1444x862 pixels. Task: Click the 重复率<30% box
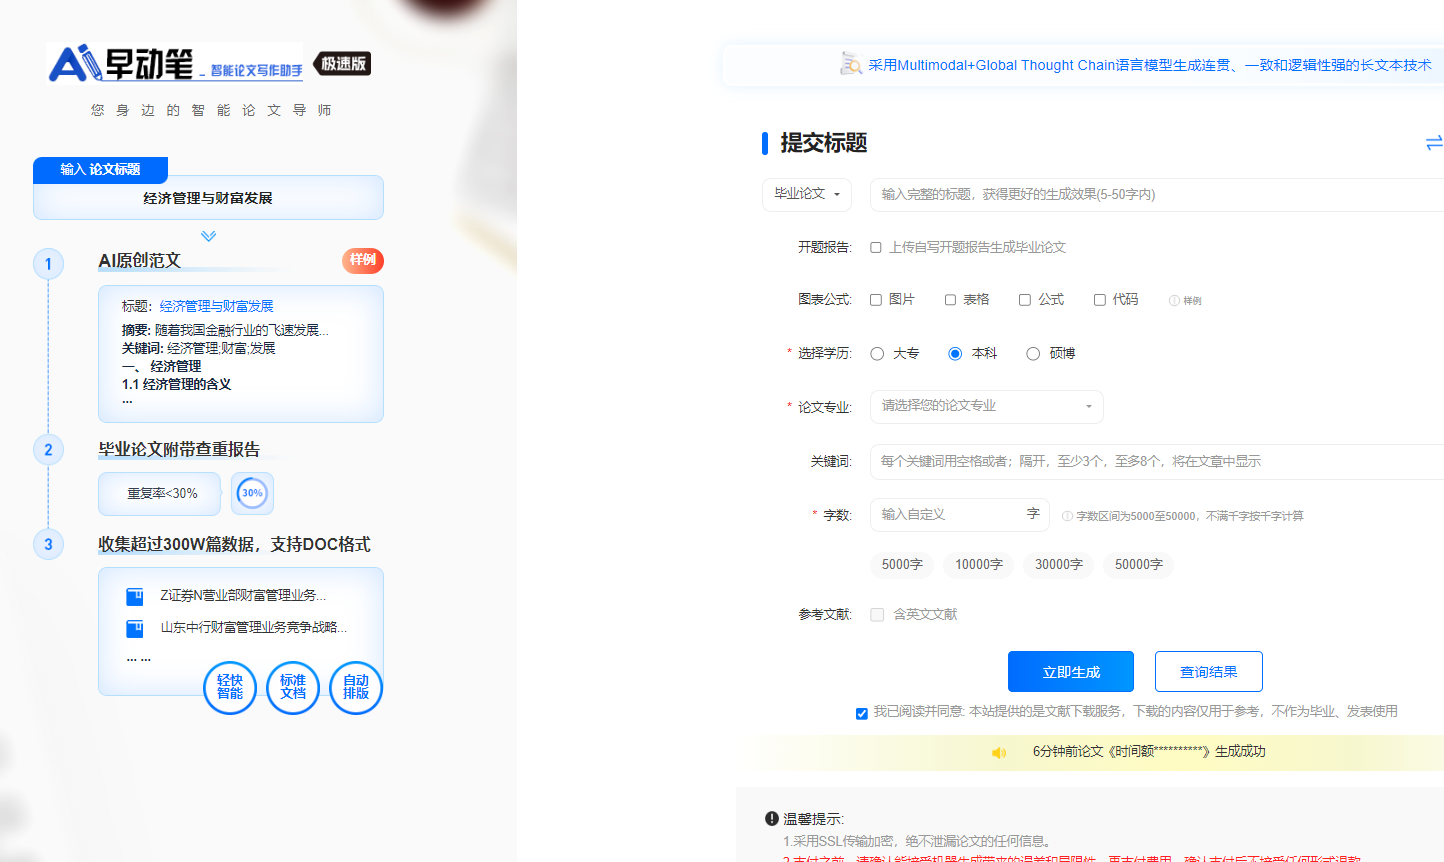(x=160, y=493)
